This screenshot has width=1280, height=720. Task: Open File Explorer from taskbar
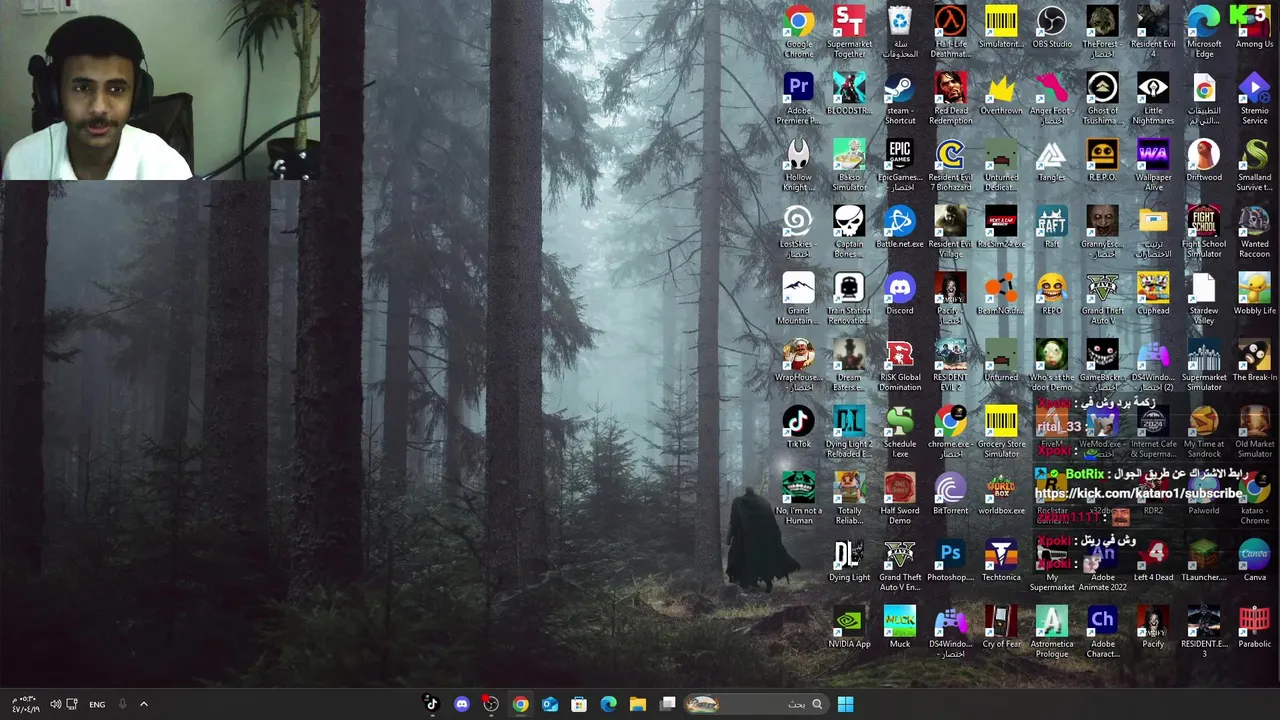(638, 704)
